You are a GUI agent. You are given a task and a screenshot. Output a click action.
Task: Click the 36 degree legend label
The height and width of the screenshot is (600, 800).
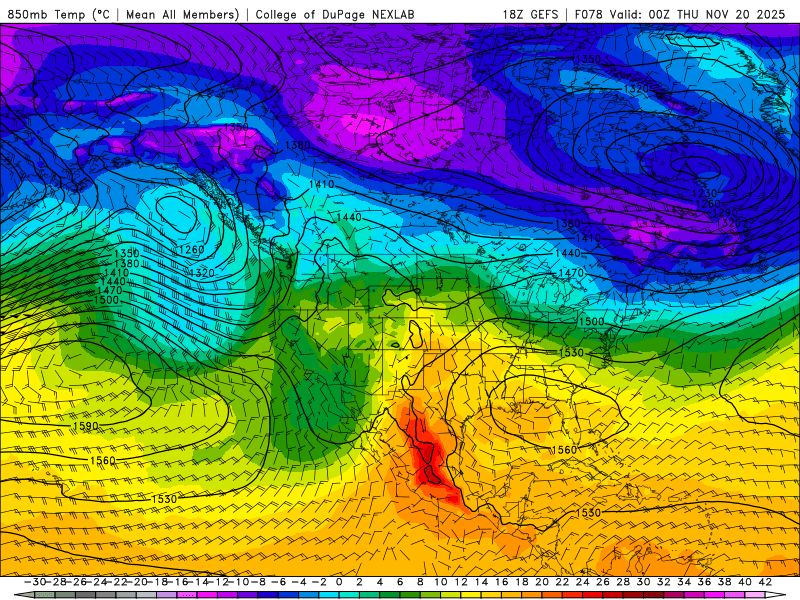click(x=704, y=582)
